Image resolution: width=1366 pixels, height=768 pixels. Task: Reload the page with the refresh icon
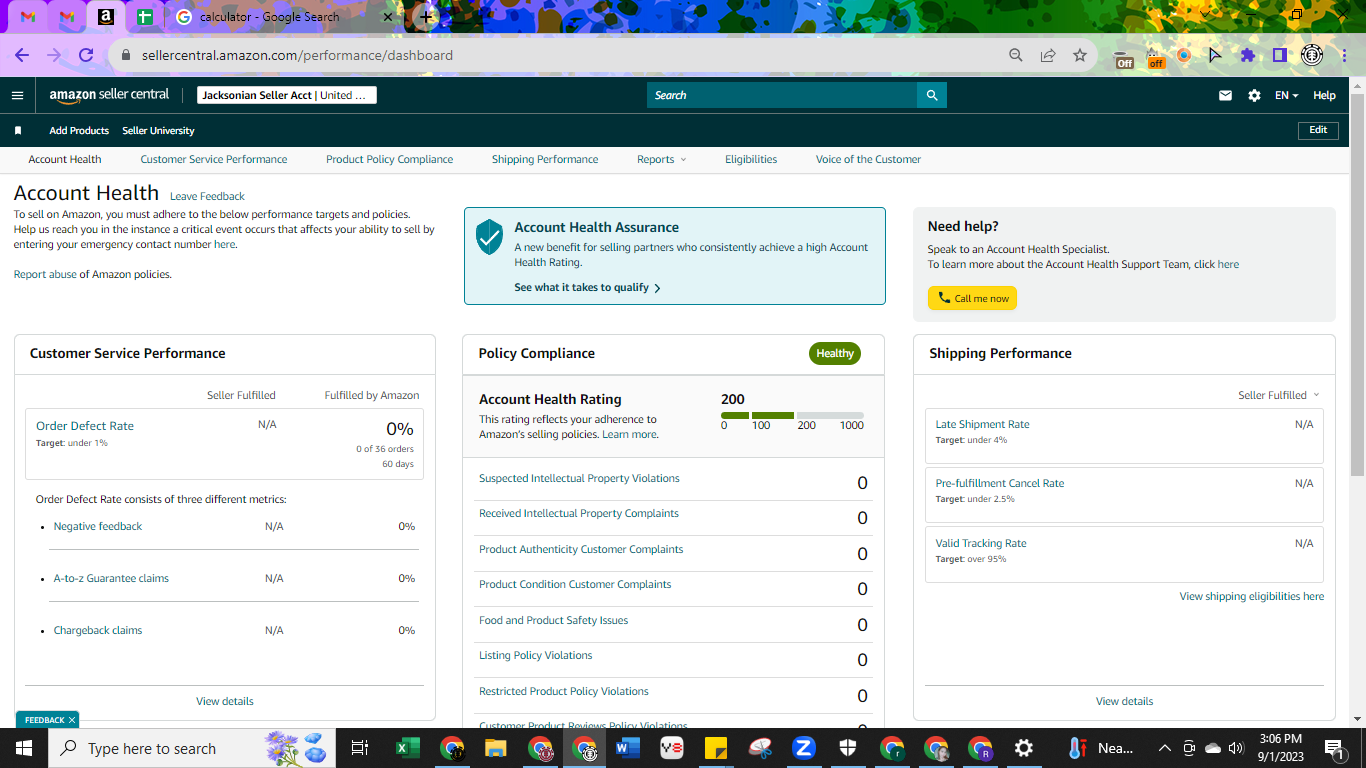(86, 55)
